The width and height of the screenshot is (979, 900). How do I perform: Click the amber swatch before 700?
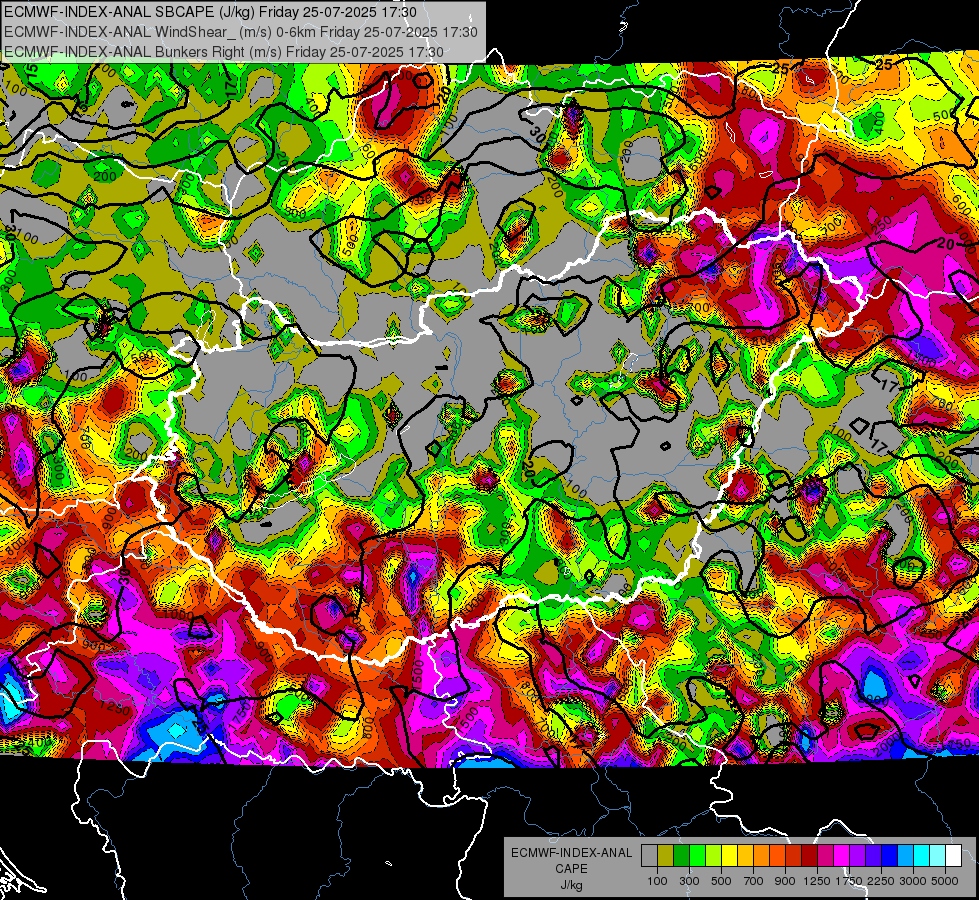(745, 856)
